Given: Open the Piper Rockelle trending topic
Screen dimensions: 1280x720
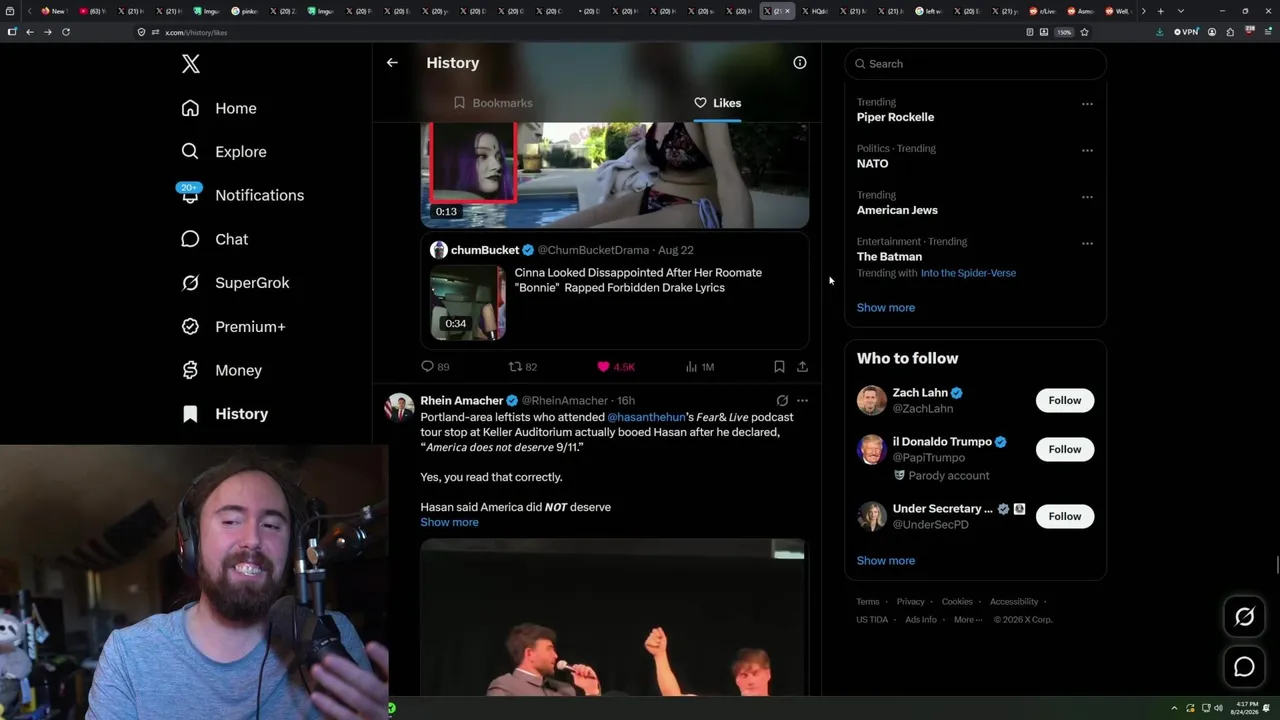Looking at the screenshot, I should point(895,117).
